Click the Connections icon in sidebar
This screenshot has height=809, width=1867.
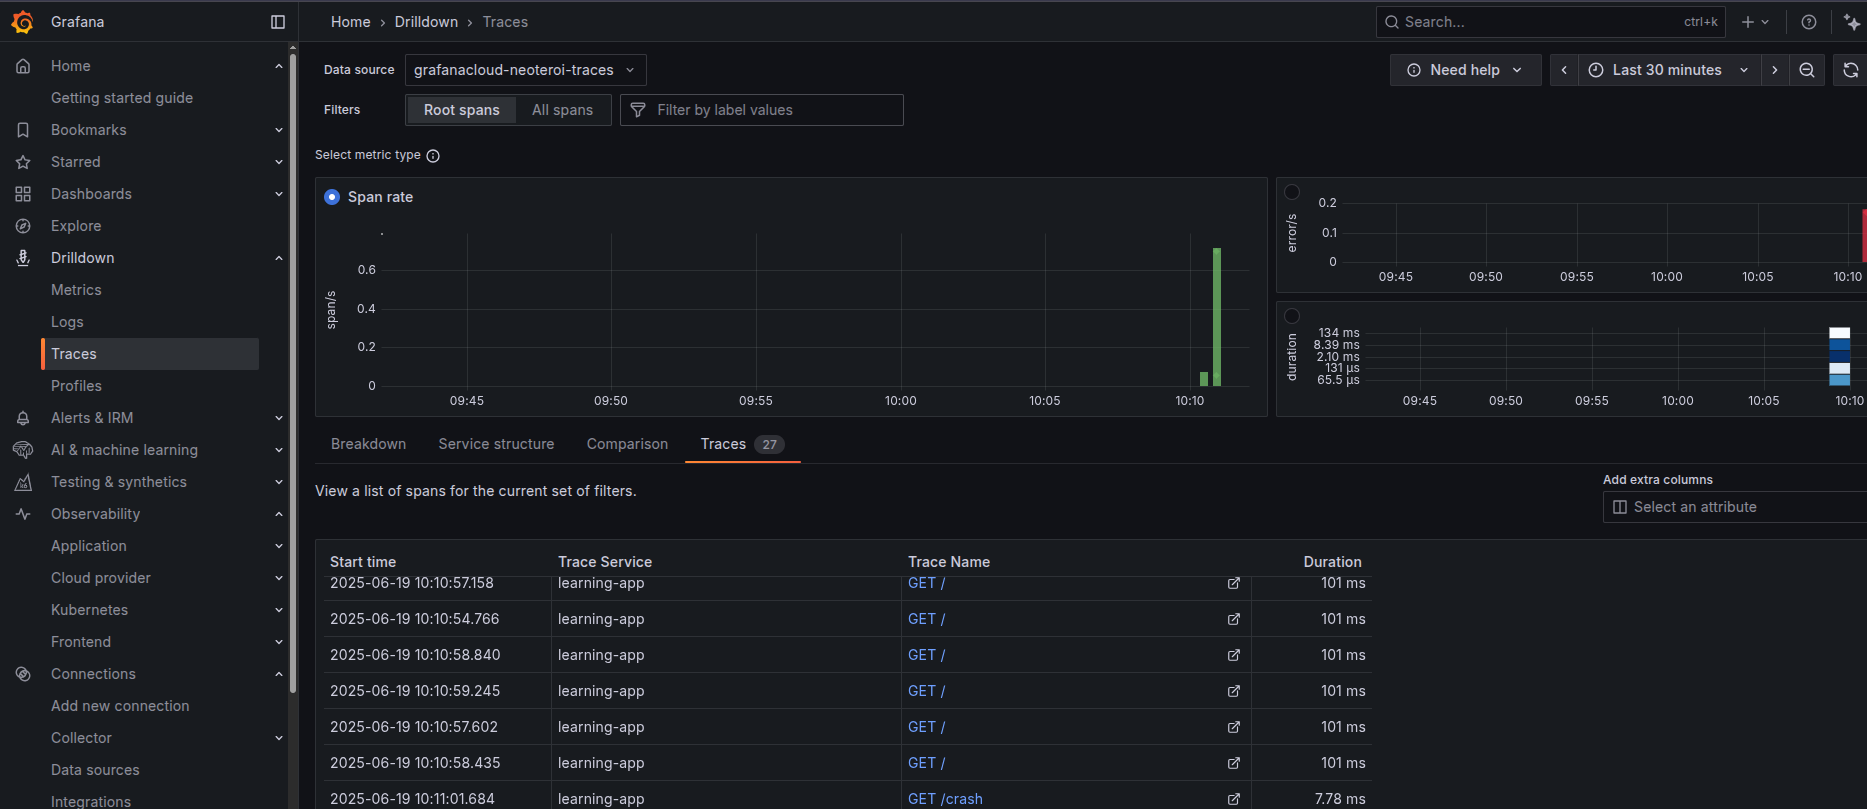click(x=23, y=674)
